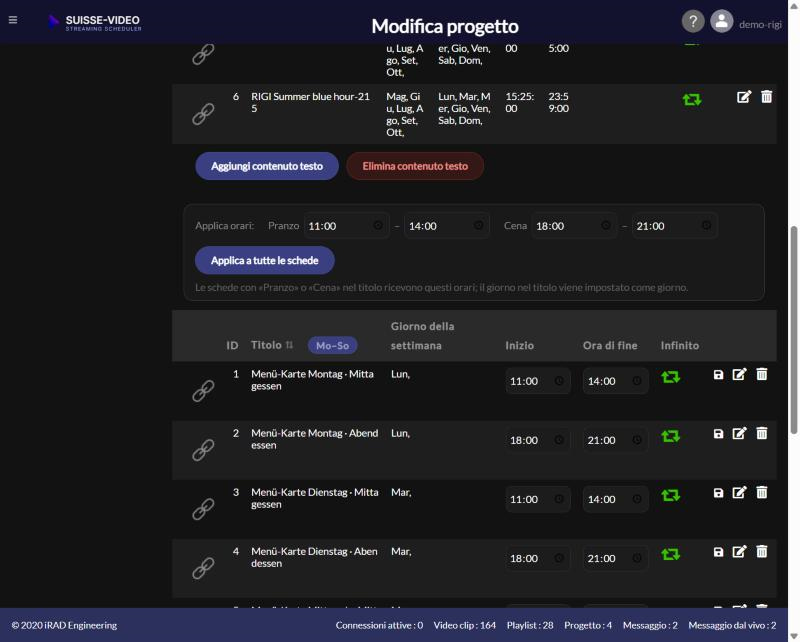Select the Mo–So filter pill

click(332, 345)
